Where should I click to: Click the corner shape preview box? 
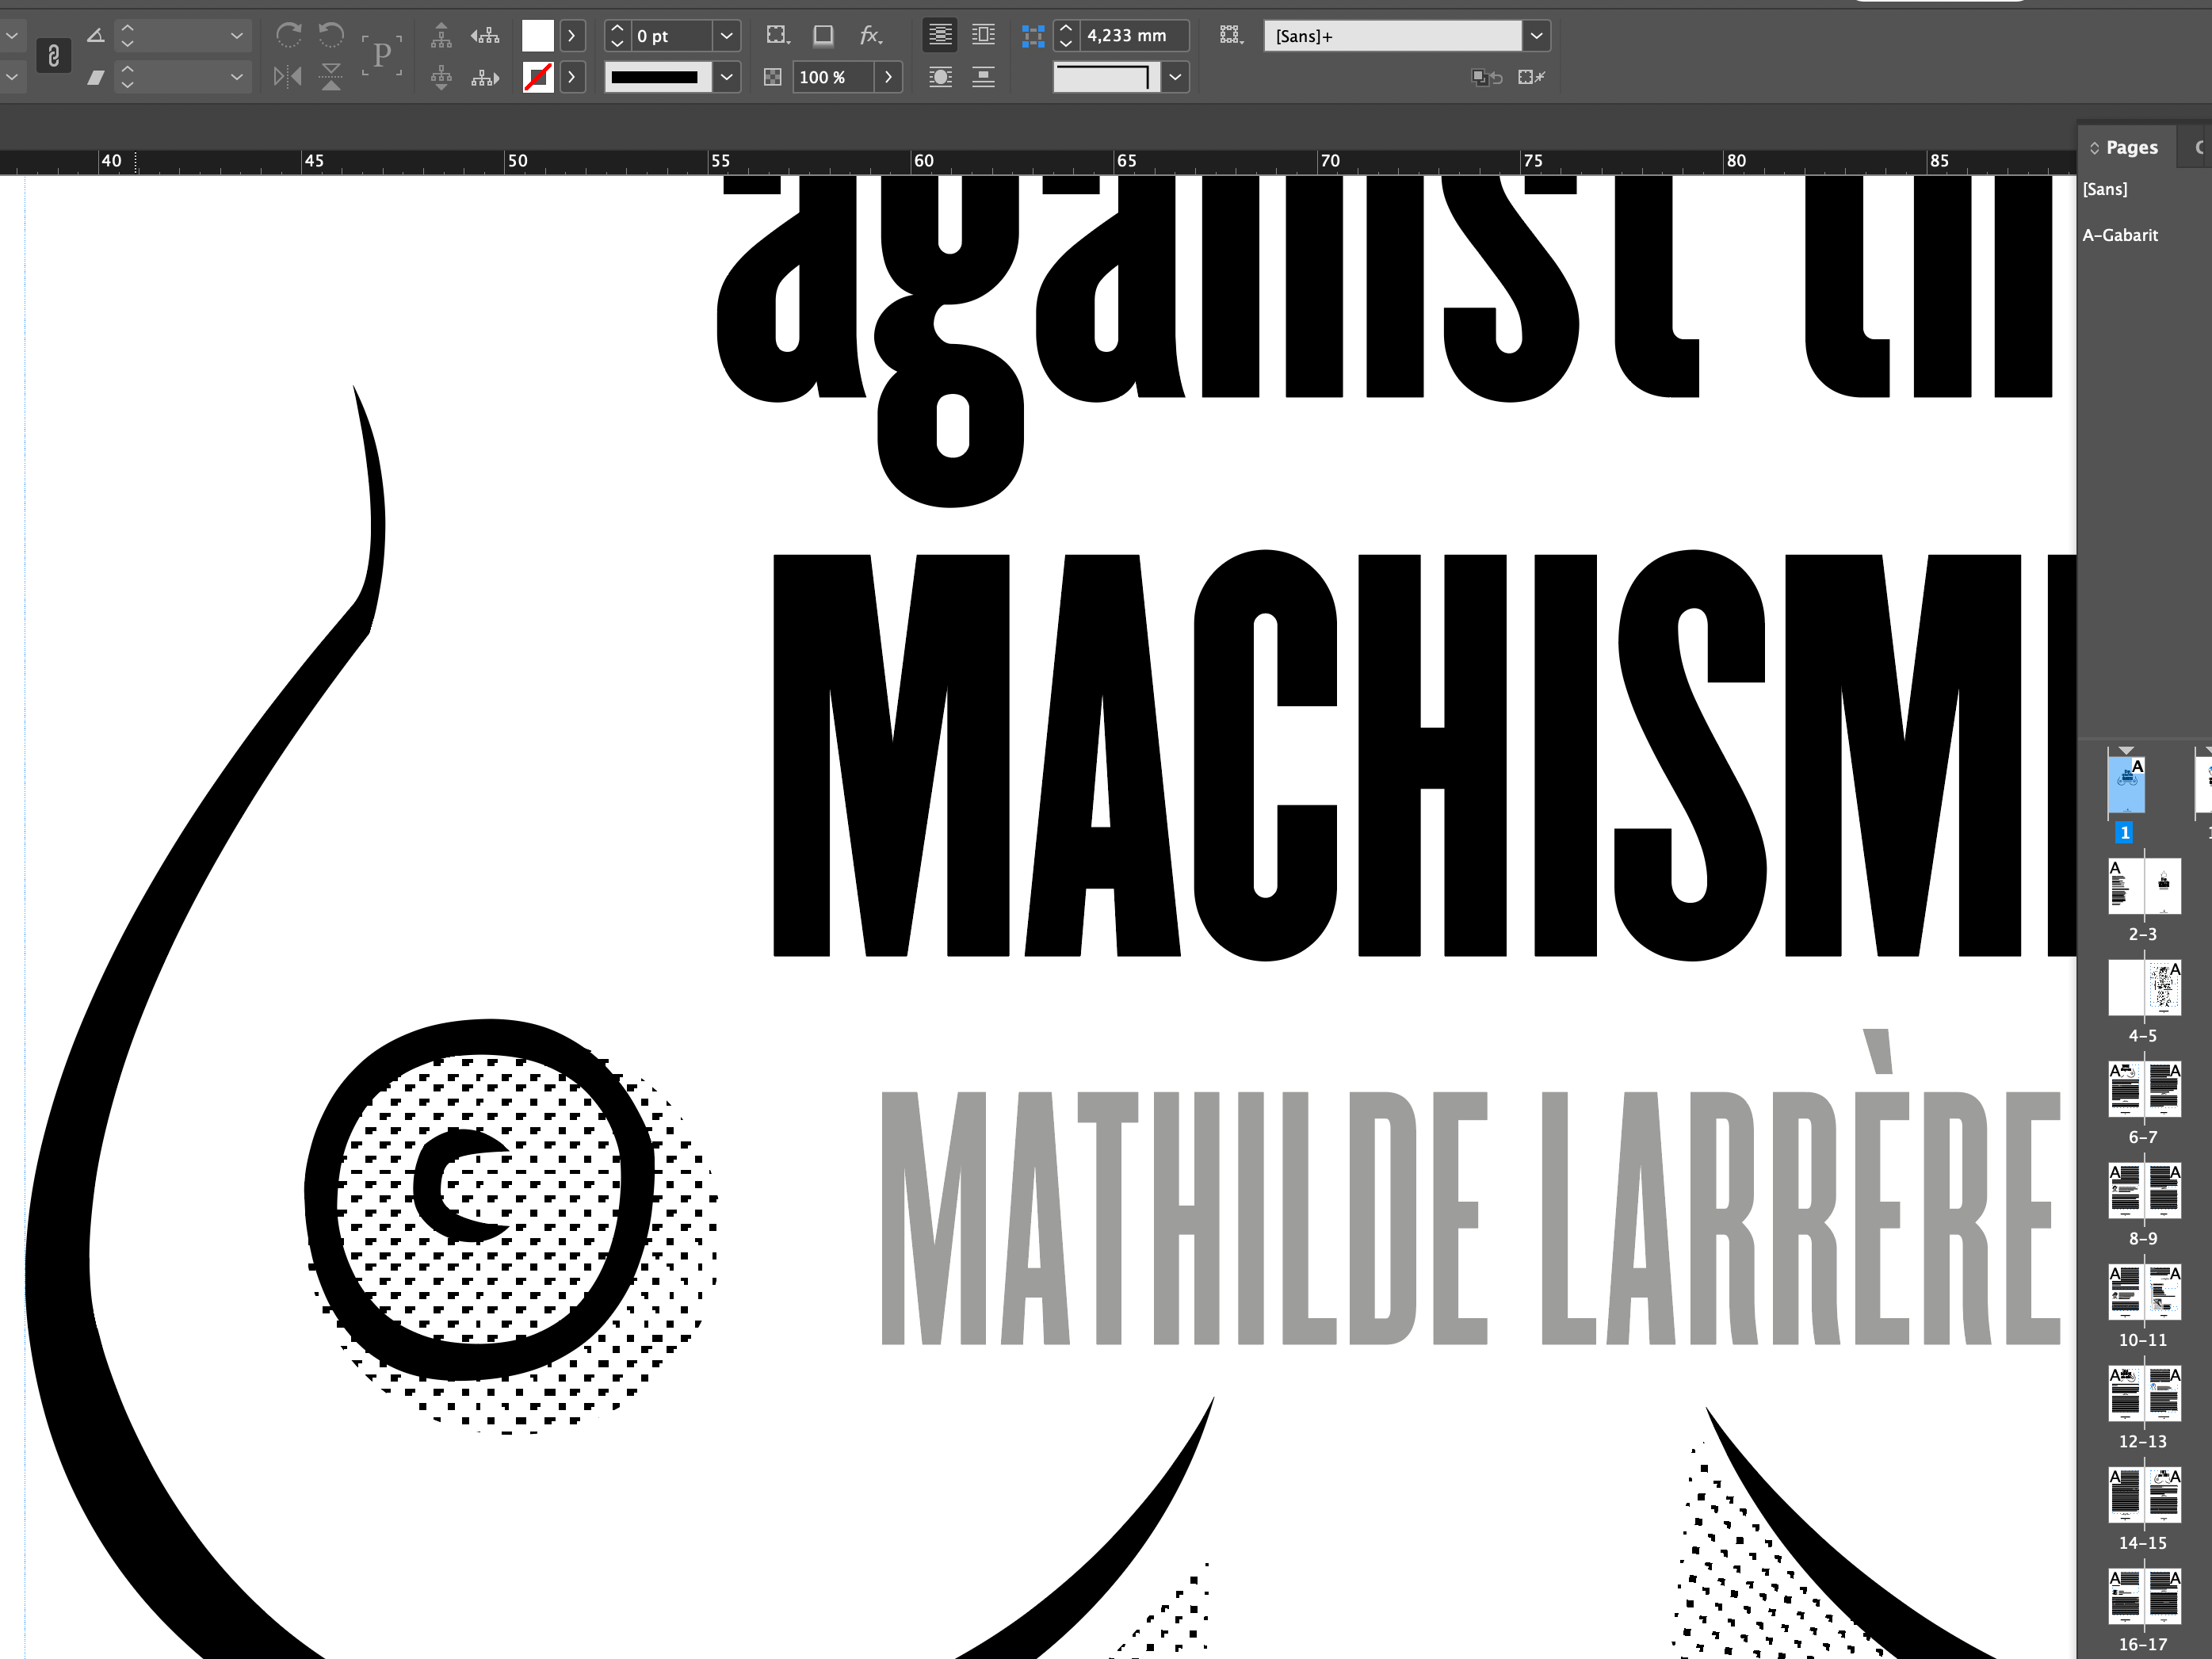[1106, 77]
